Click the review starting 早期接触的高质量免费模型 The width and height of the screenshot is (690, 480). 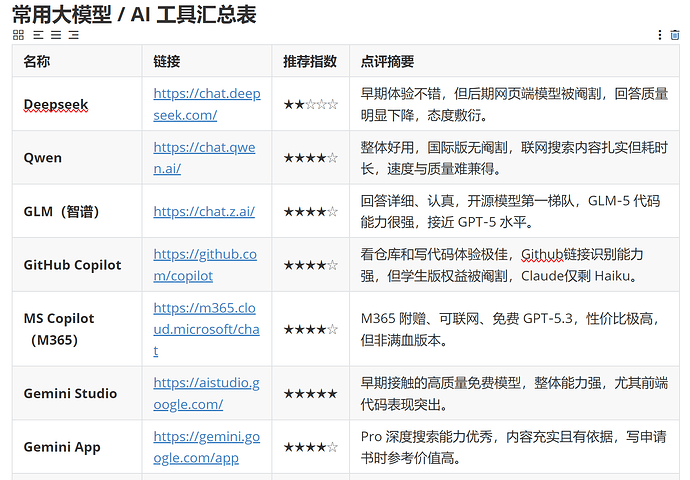(514, 393)
